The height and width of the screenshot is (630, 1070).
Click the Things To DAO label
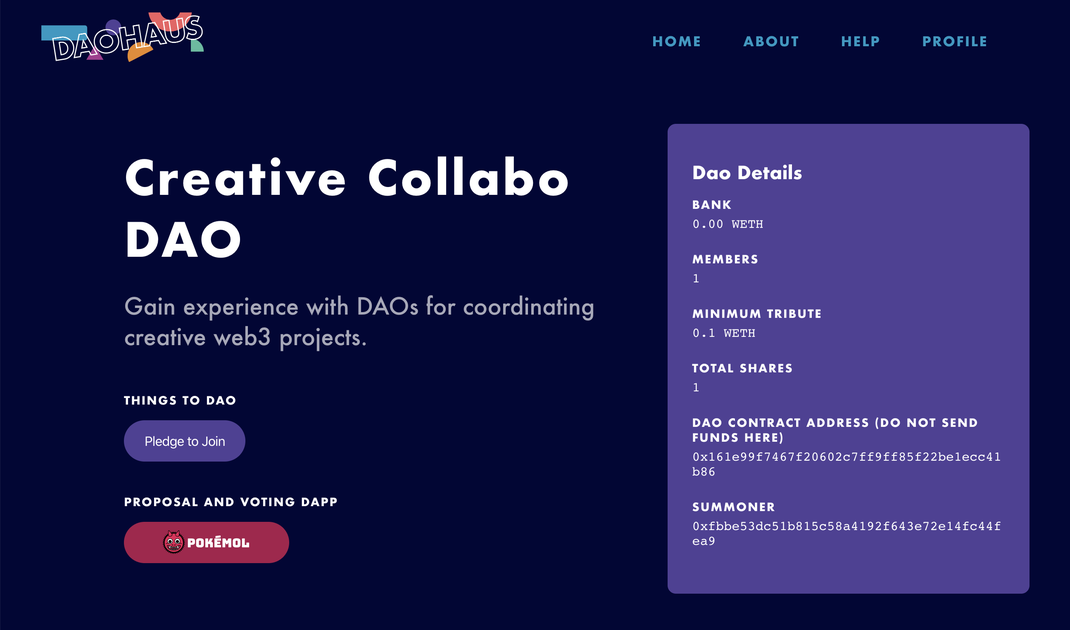(180, 401)
